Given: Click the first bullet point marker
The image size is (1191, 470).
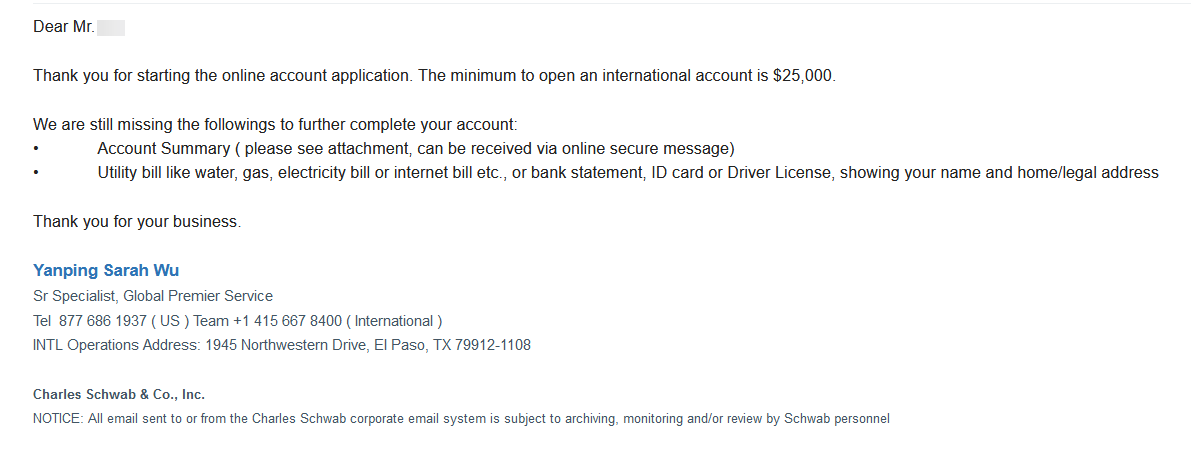Looking at the screenshot, I should [x=36, y=150].
